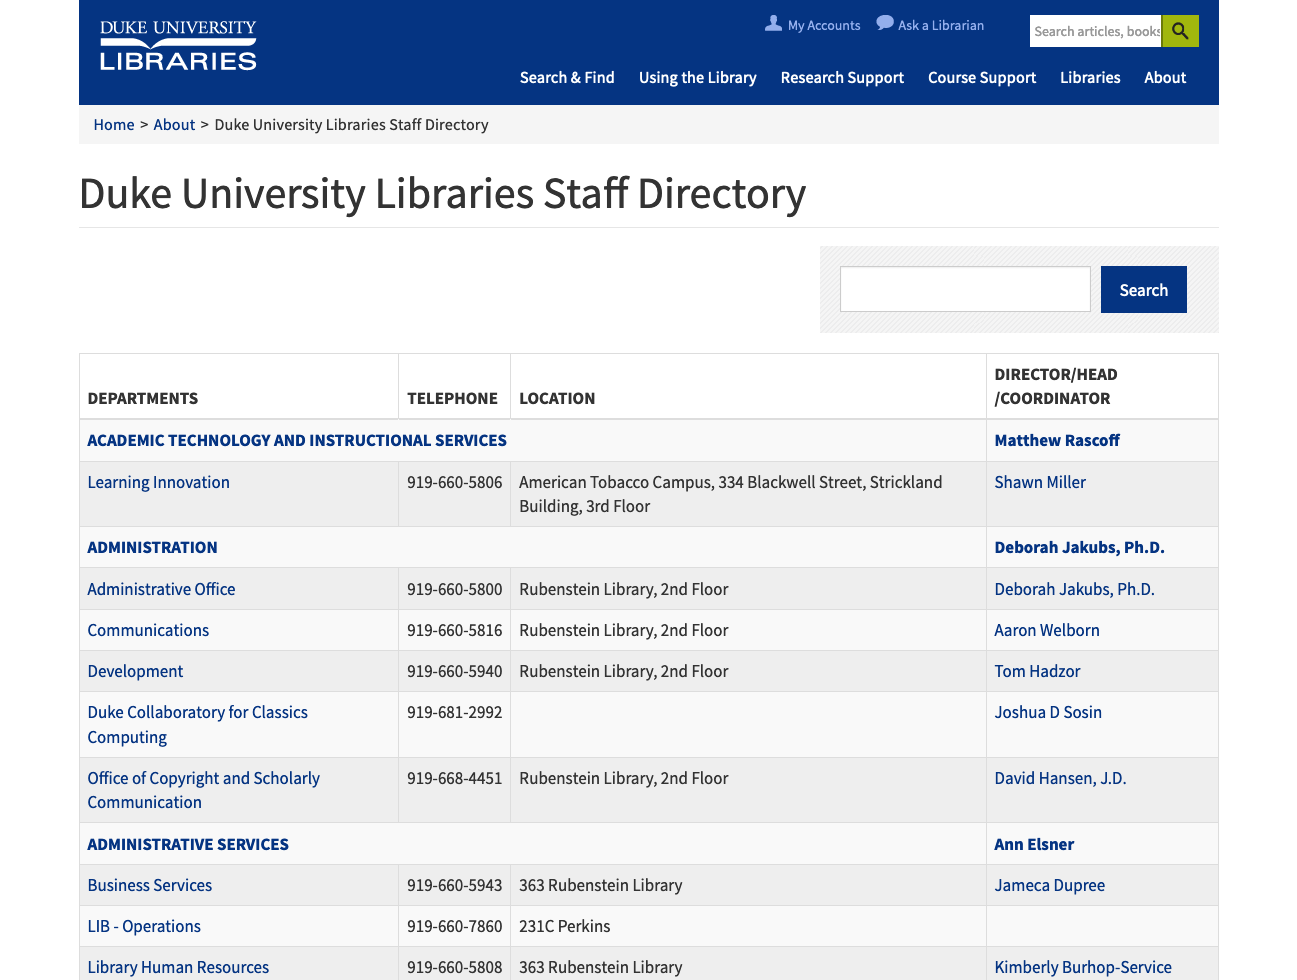Click the phone number 919-681-2992
Image resolution: width=1297 pixels, height=980 pixels.
pos(454,712)
